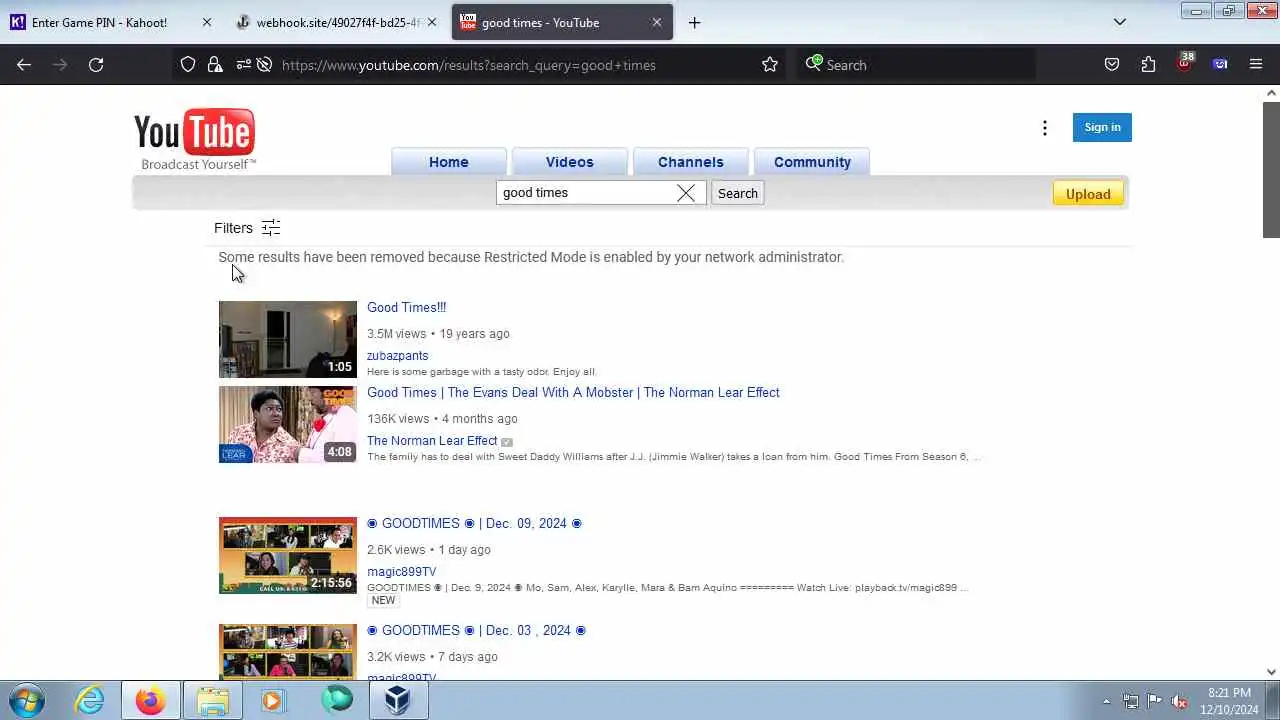The height and width of the screenshot is (720, 1280).
Task: Click the site padlock security icon
Action: click(x=215, y=65)
